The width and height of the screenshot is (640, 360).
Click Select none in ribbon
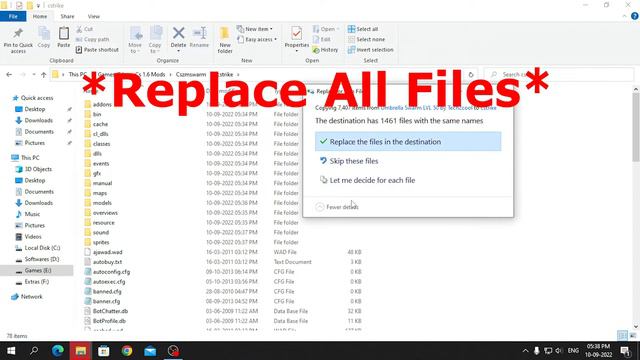point(366,39)
